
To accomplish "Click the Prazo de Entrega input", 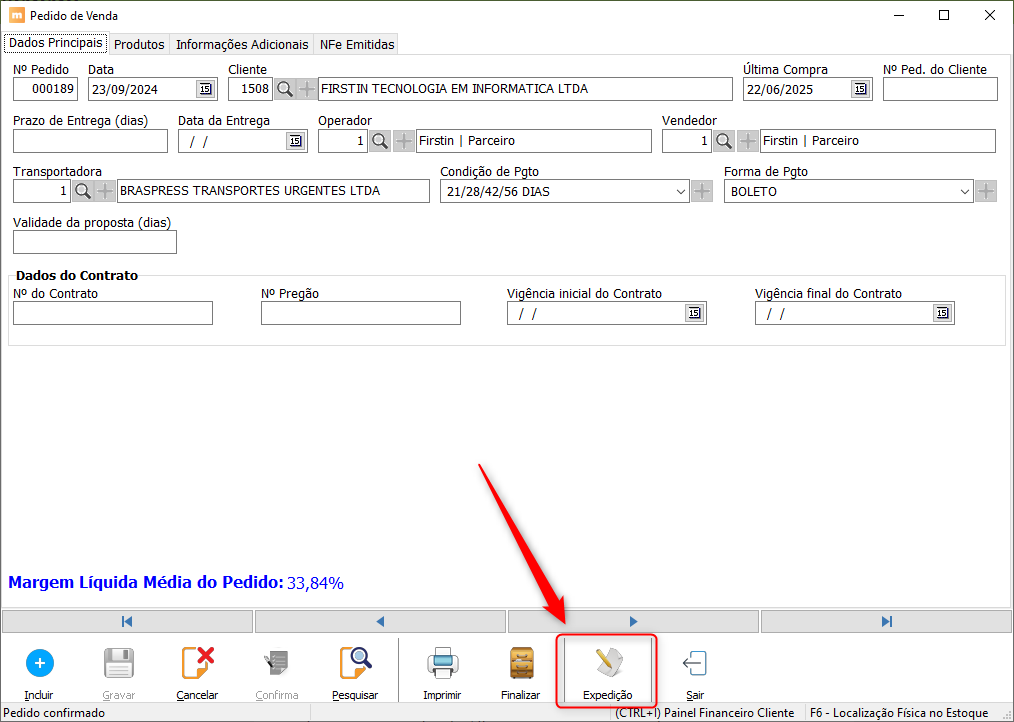I will (90, 141).
